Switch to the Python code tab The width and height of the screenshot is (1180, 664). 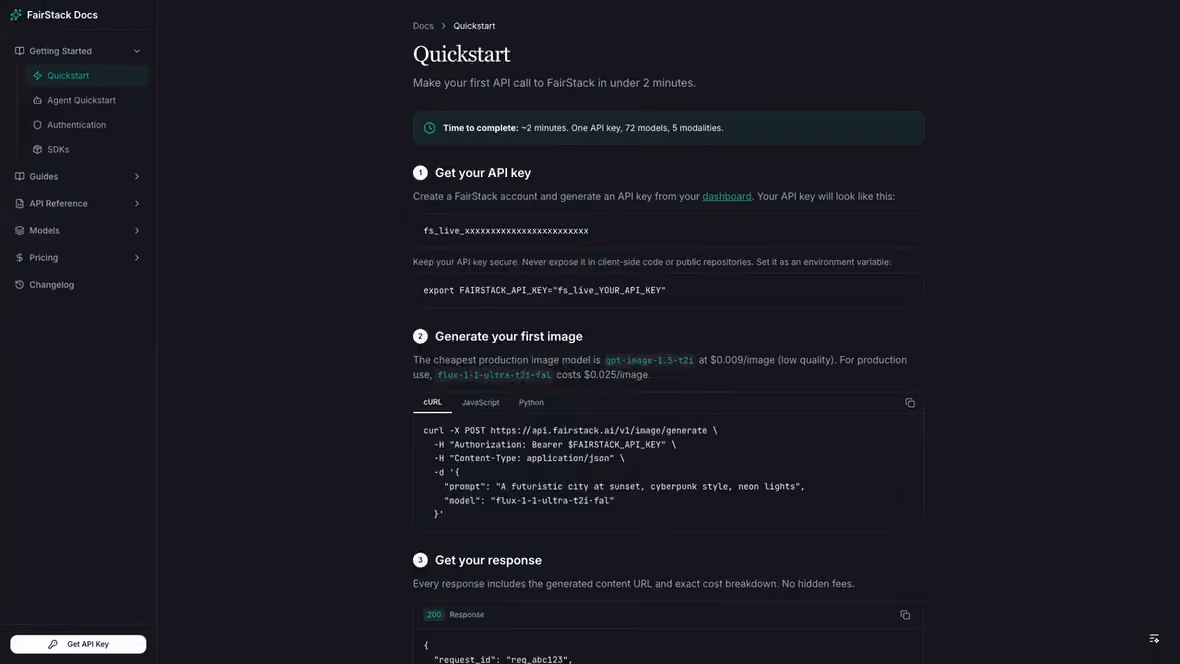tap(531, 403)
